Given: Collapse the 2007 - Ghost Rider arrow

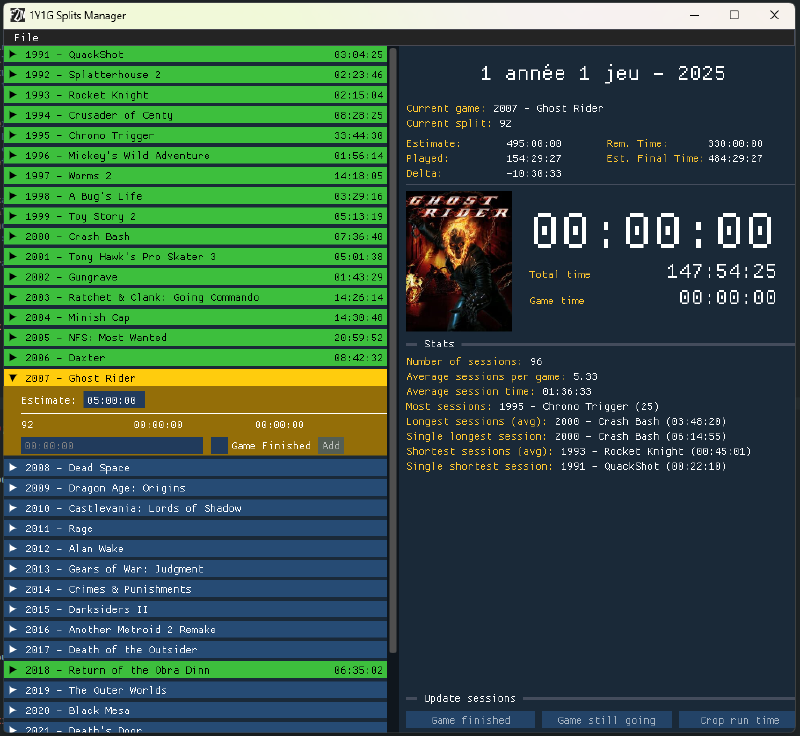Looking at the screenshot, I should tap(13, 378).
